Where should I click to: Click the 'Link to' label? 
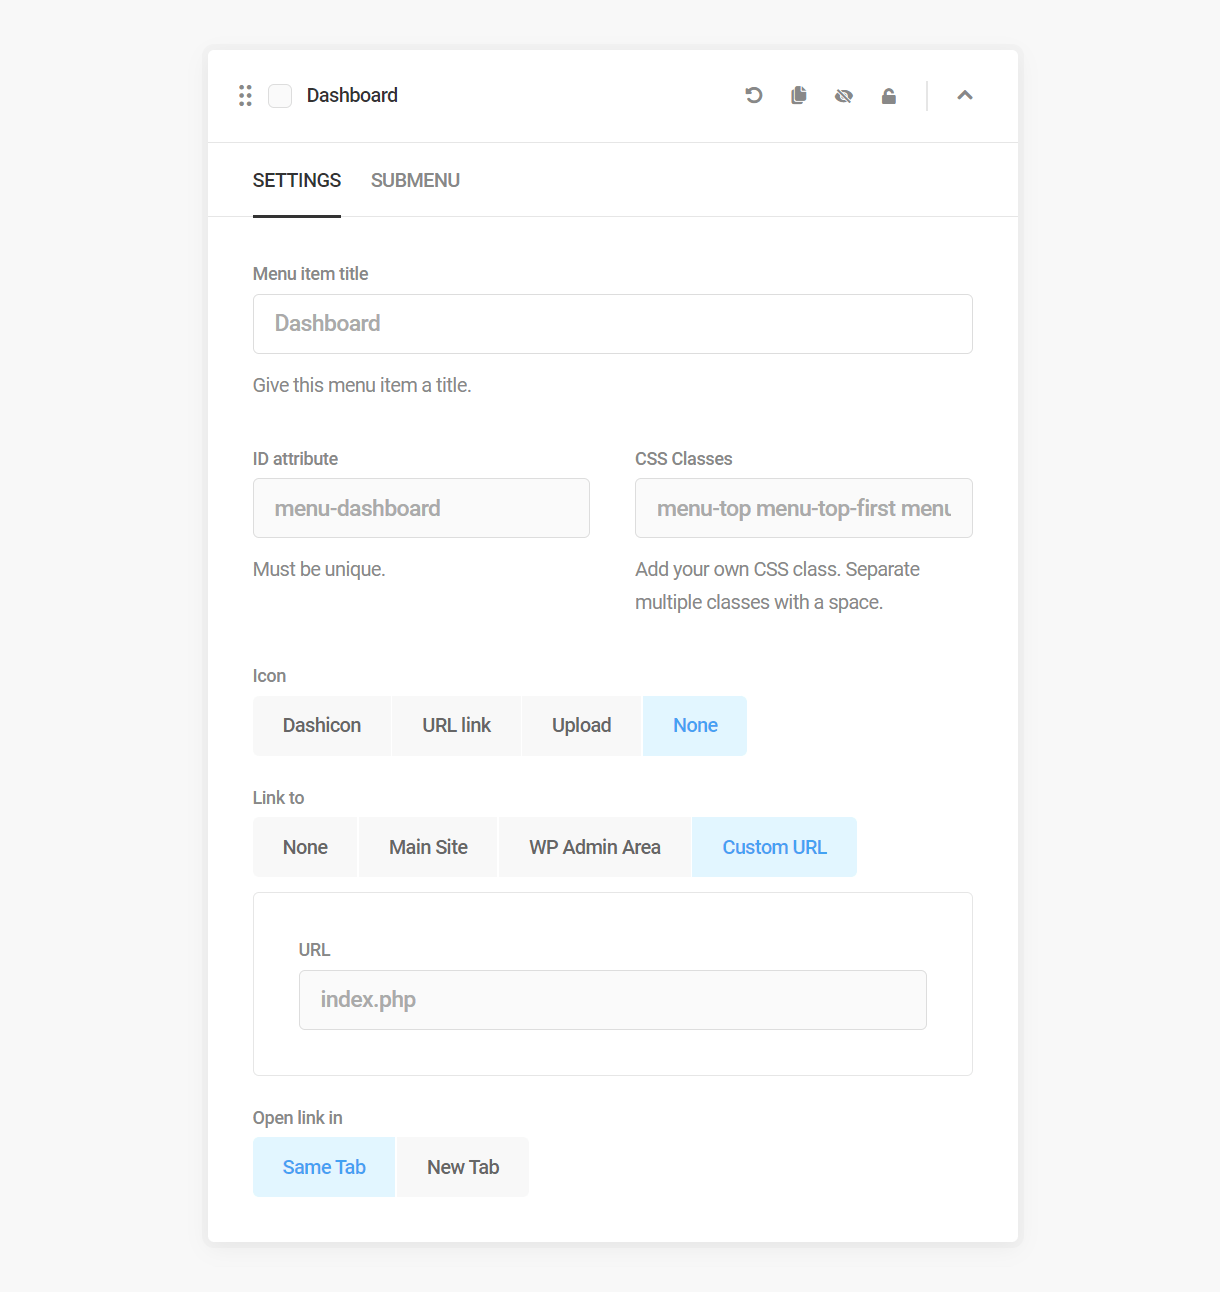[278, 798]
